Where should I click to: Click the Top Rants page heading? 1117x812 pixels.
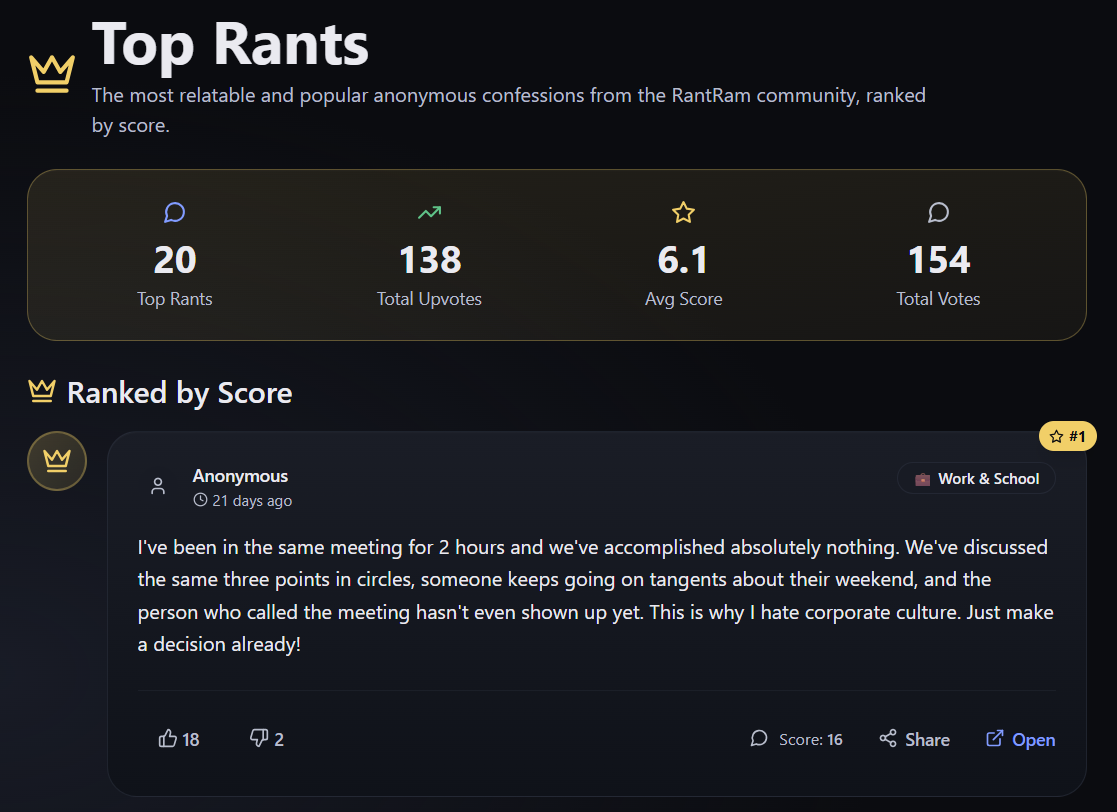[x=230, y=46]
